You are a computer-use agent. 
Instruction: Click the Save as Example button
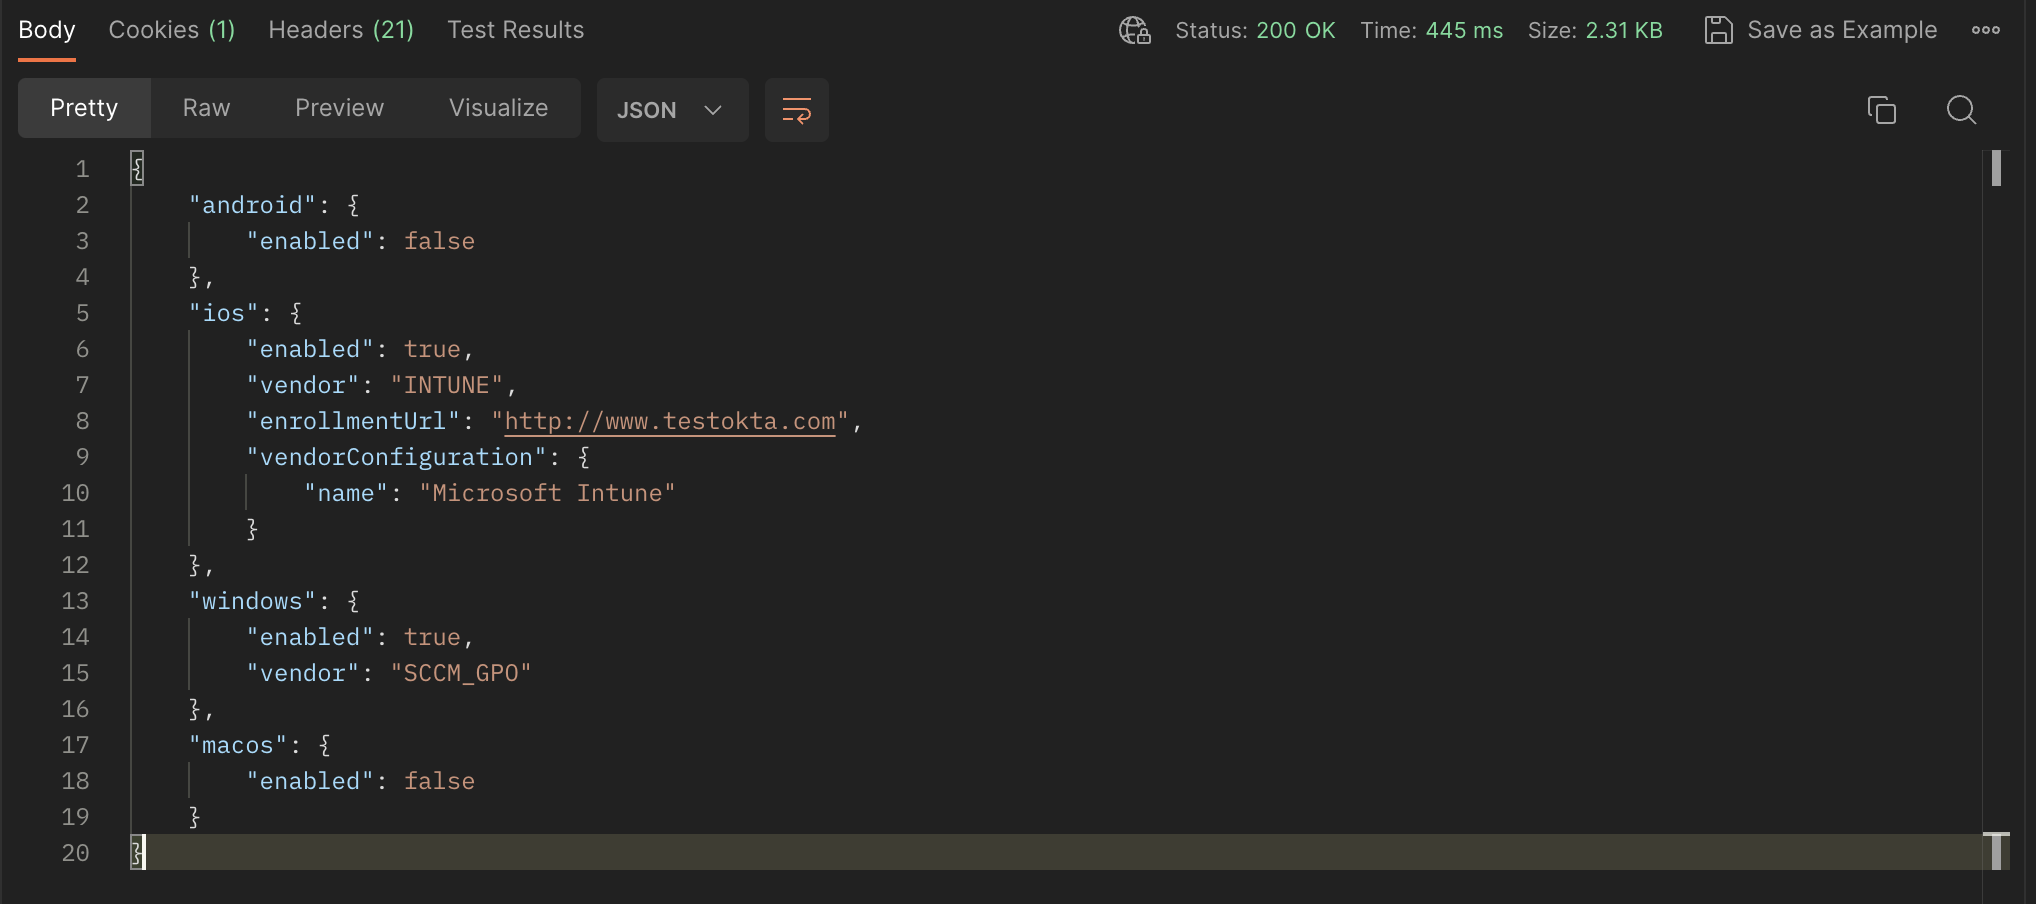[x=1820, y=30]
